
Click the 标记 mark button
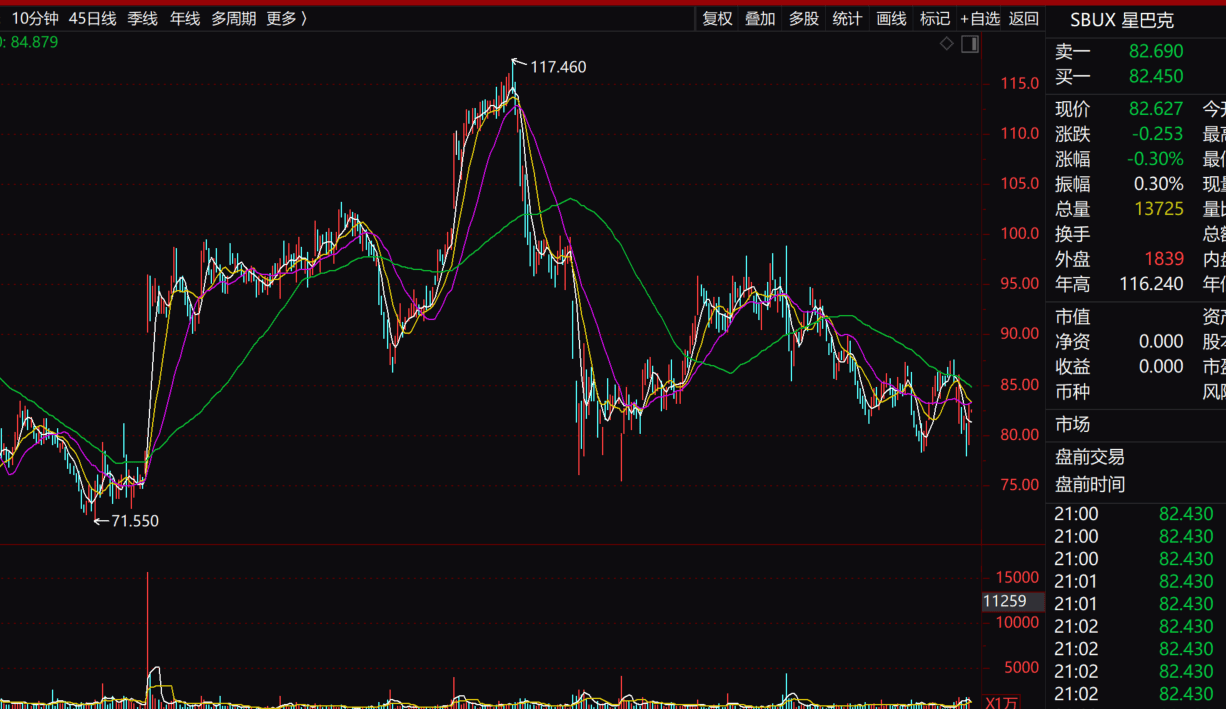(934, 18)
